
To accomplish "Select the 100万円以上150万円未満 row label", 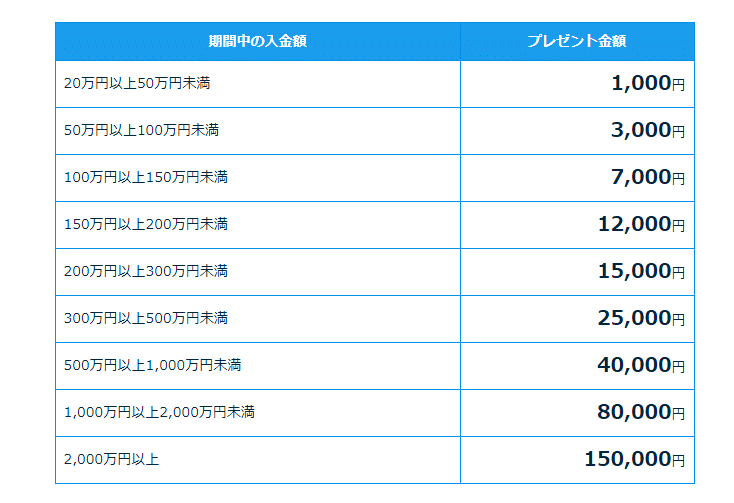I will point(146,177).
